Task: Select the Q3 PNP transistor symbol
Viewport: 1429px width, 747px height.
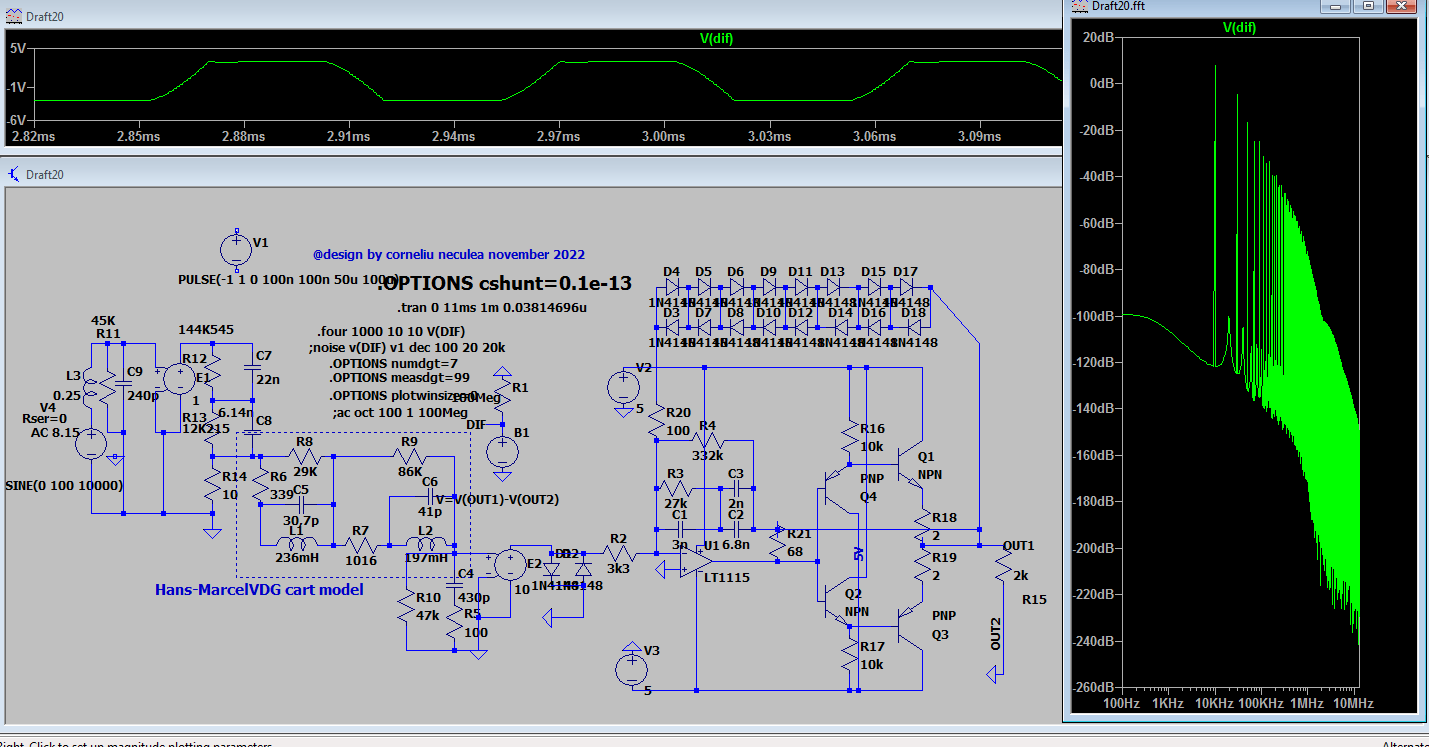Action: point(912,627)
